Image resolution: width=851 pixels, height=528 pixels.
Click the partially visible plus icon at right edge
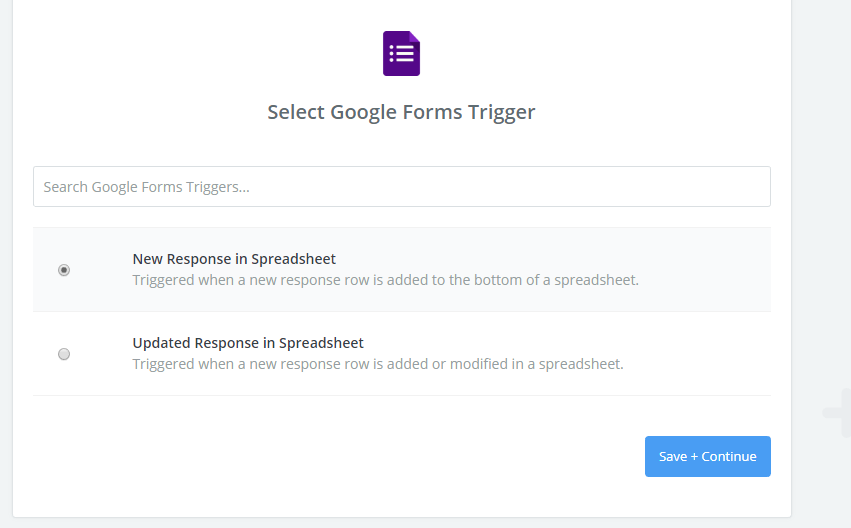838,412
